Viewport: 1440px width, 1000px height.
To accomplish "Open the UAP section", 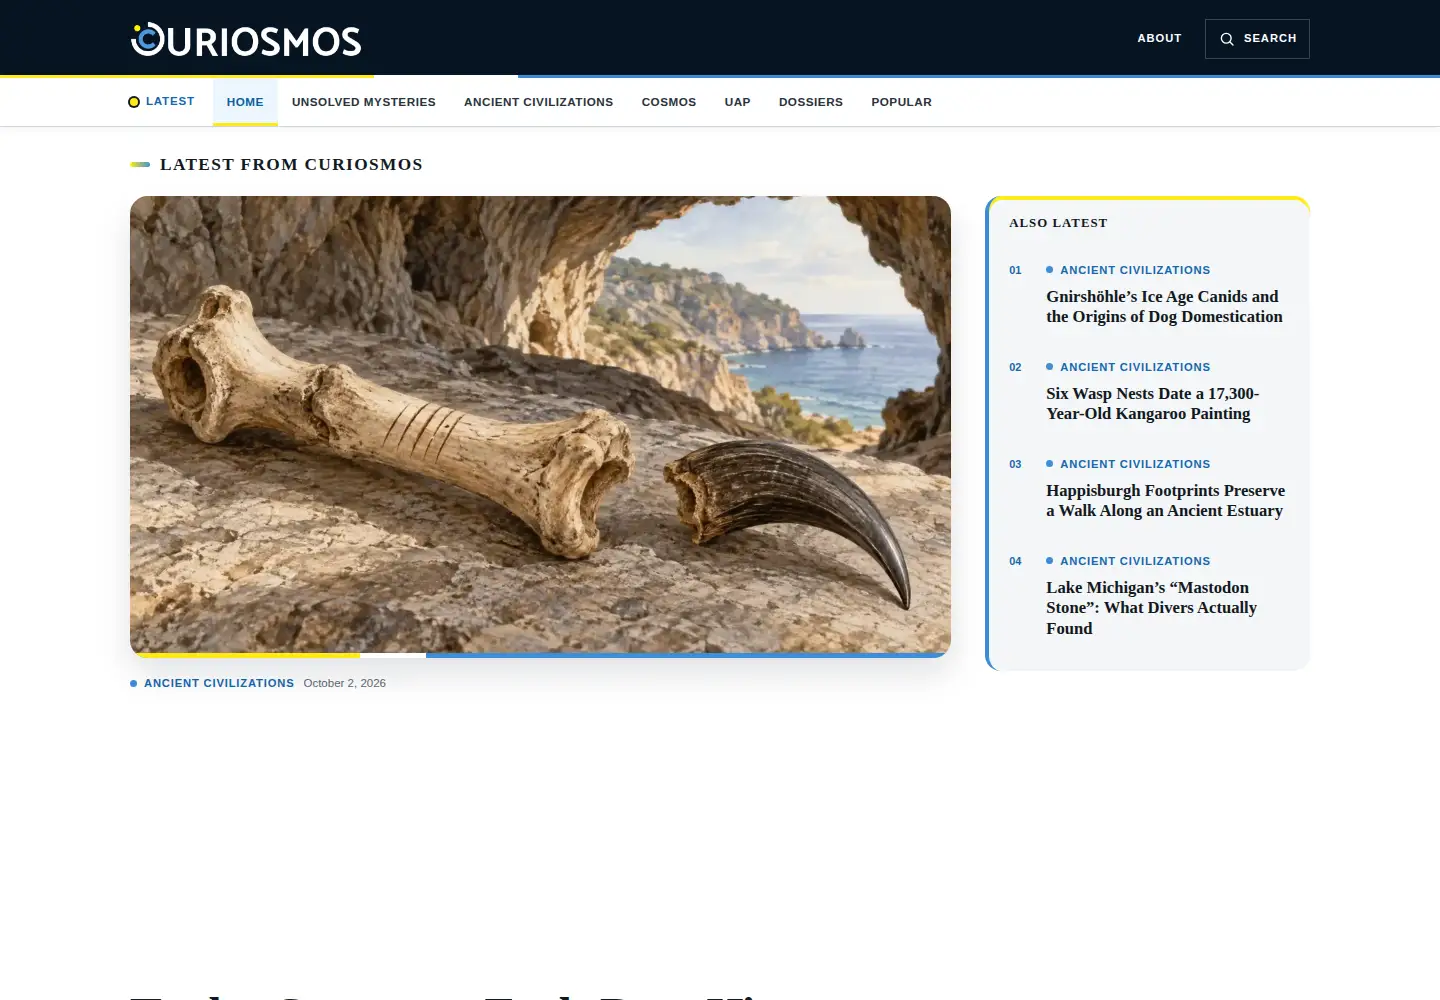I will tap(738, 102).
